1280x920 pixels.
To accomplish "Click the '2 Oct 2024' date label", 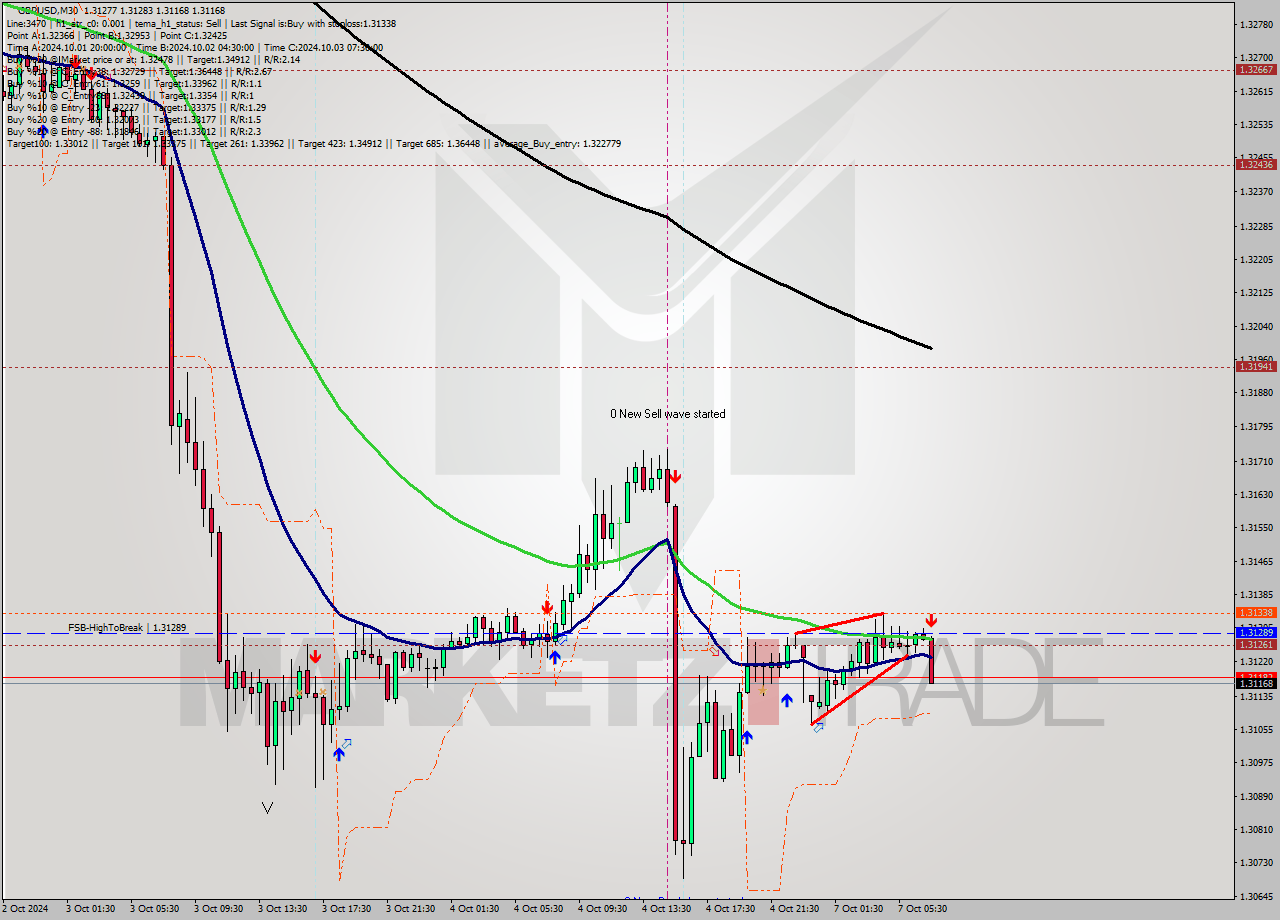I will pyautogui.click(x=26, y=909).
